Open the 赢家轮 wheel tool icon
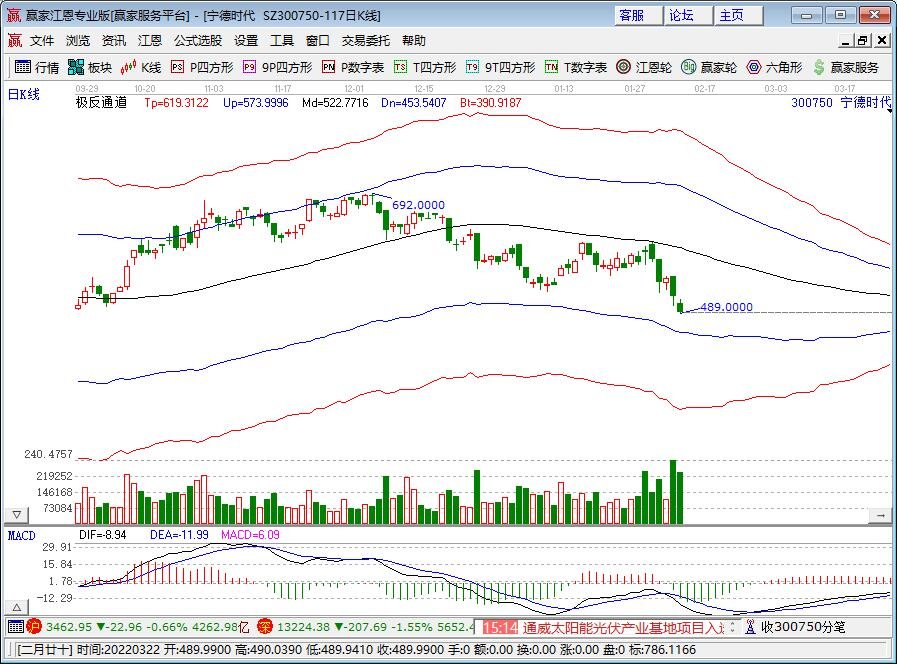This screenshot has width=897, height=664. pos(688,67)
